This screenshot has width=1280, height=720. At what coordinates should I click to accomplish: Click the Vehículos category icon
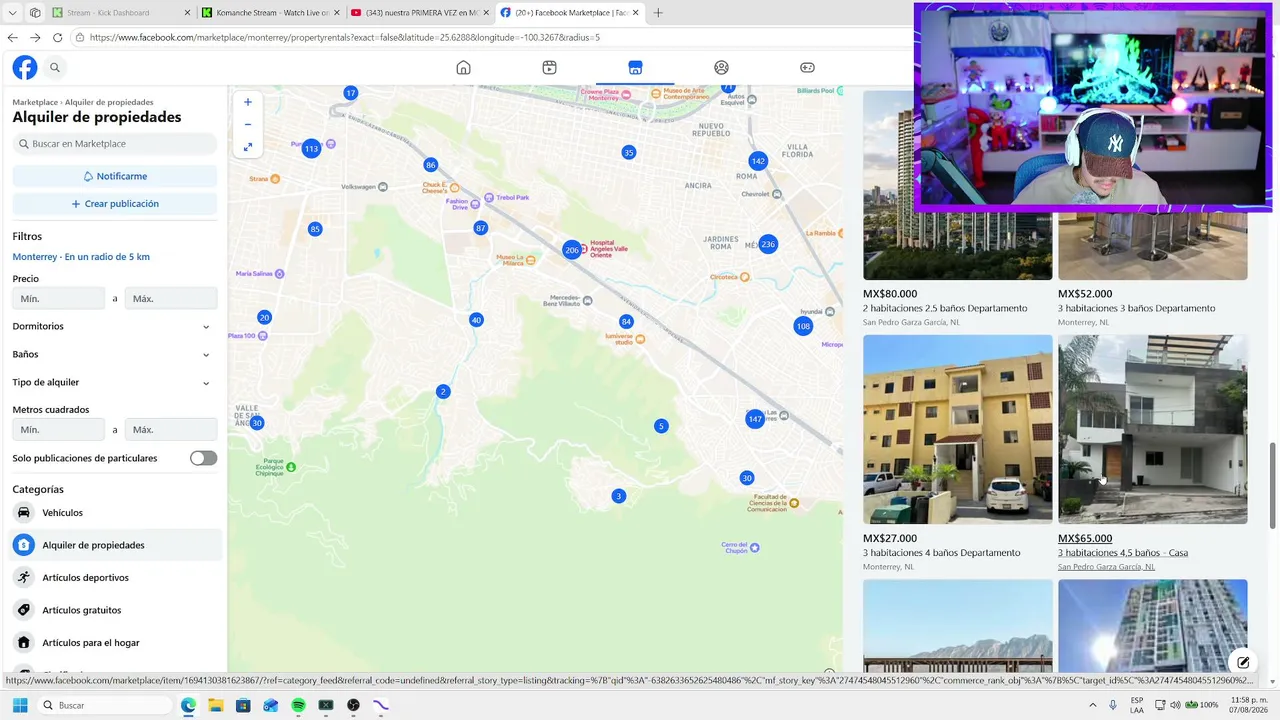pos(23,513)
